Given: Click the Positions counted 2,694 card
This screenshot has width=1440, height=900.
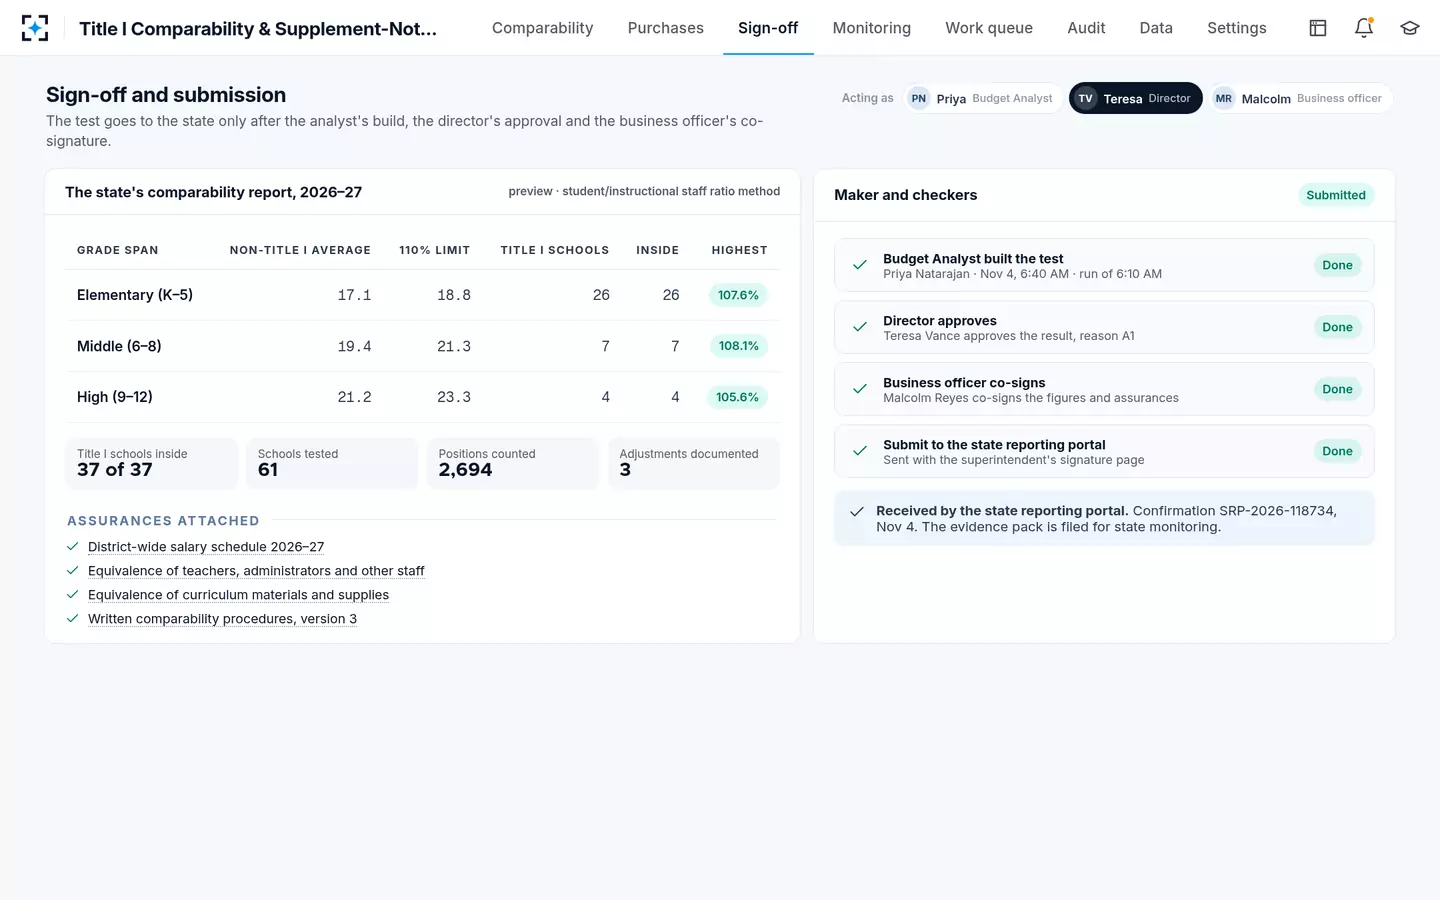Looking at the screenshot, I should pyautogui.click(x=512, y=463).
